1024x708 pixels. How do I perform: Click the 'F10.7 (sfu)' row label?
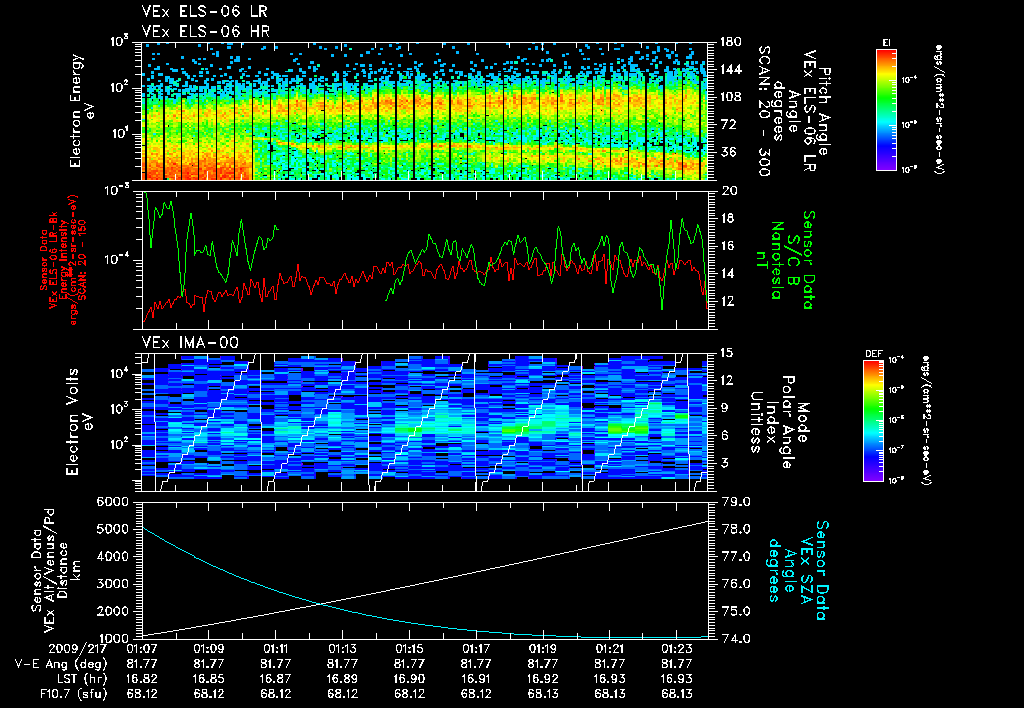[73, 694]
